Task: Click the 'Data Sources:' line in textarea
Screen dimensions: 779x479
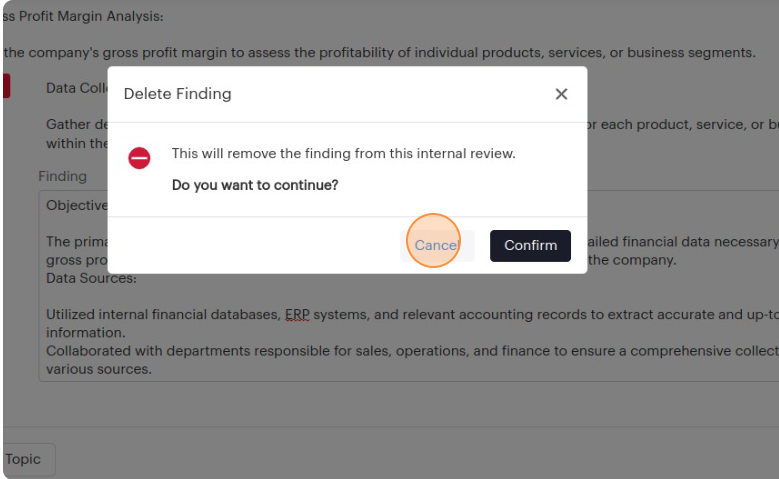Action: 91,278
